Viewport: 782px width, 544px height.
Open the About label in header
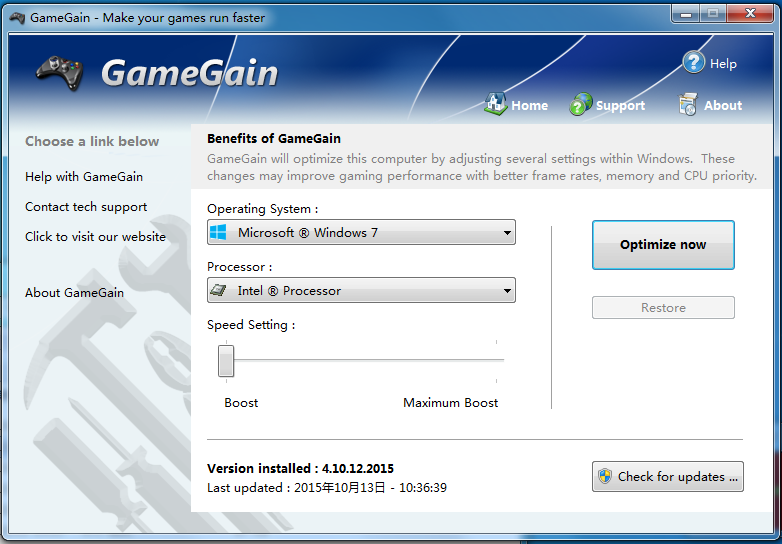click(723, 106)
